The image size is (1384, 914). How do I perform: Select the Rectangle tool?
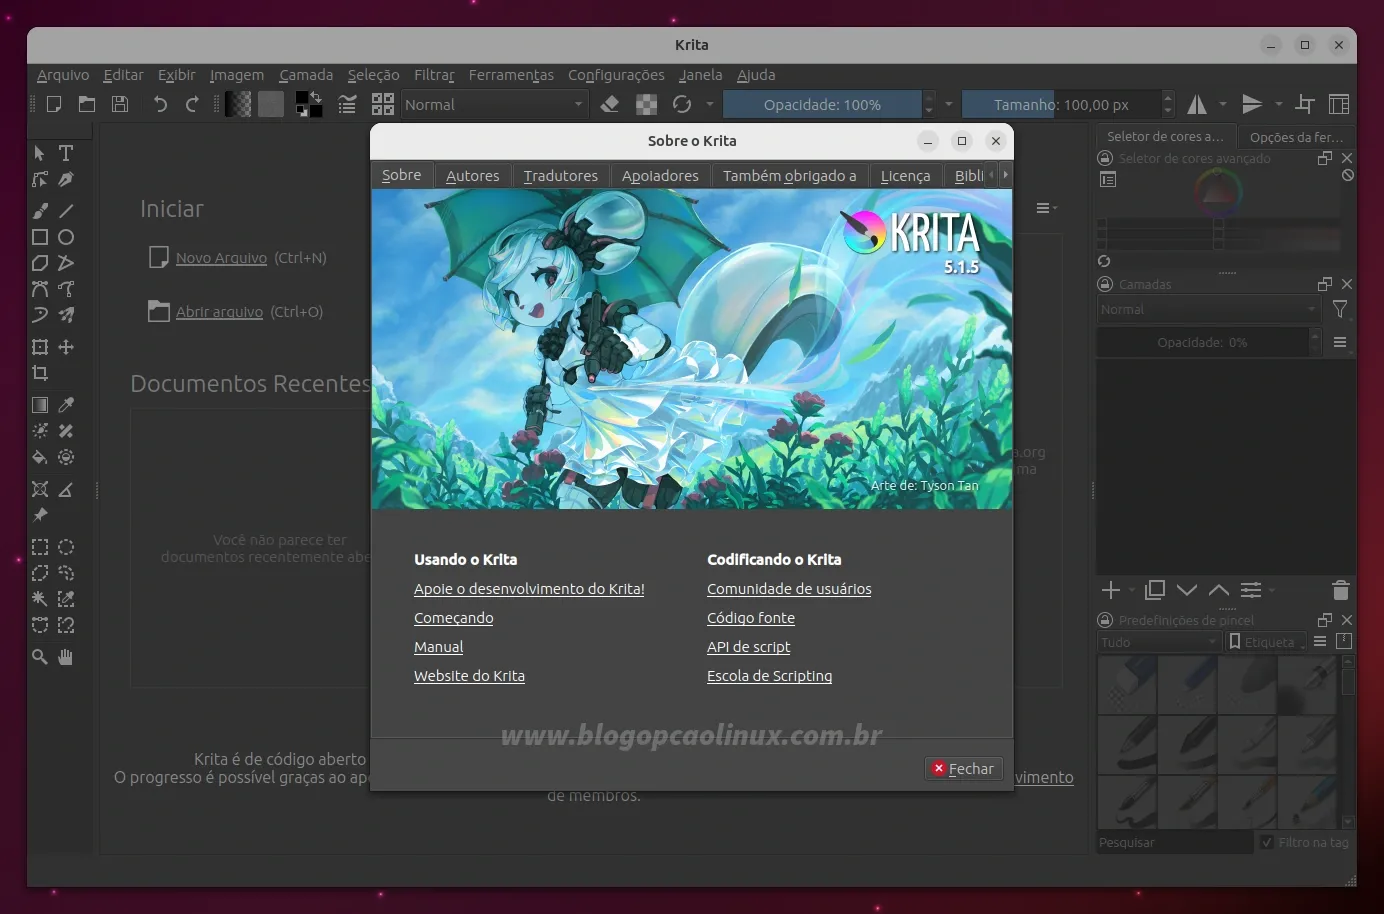[x=40, y=237]
